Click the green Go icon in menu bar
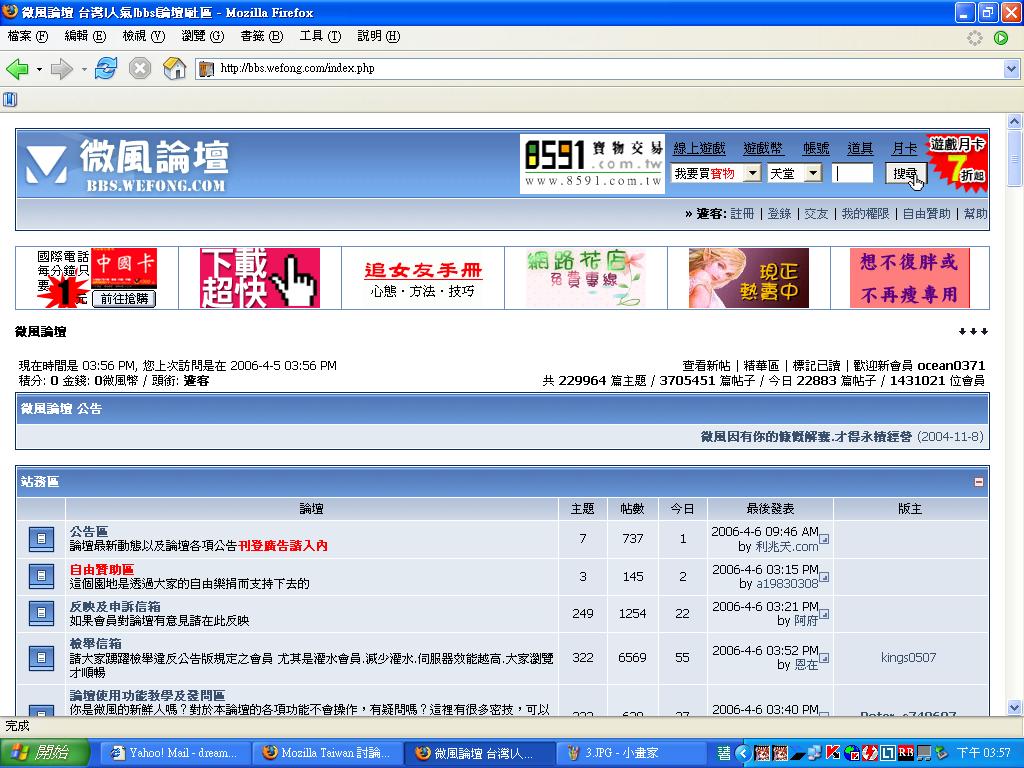The image size is (1024, 768). click(x=1001, y=37)
